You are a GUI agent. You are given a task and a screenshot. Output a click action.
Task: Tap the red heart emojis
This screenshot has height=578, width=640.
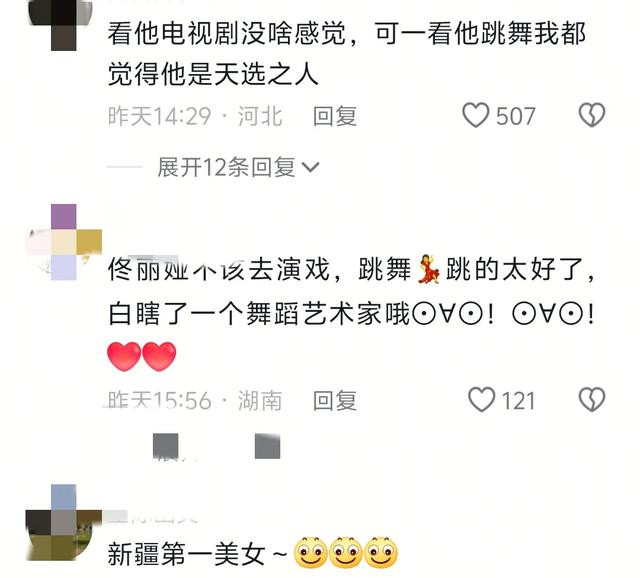click(x=142, y=357)
